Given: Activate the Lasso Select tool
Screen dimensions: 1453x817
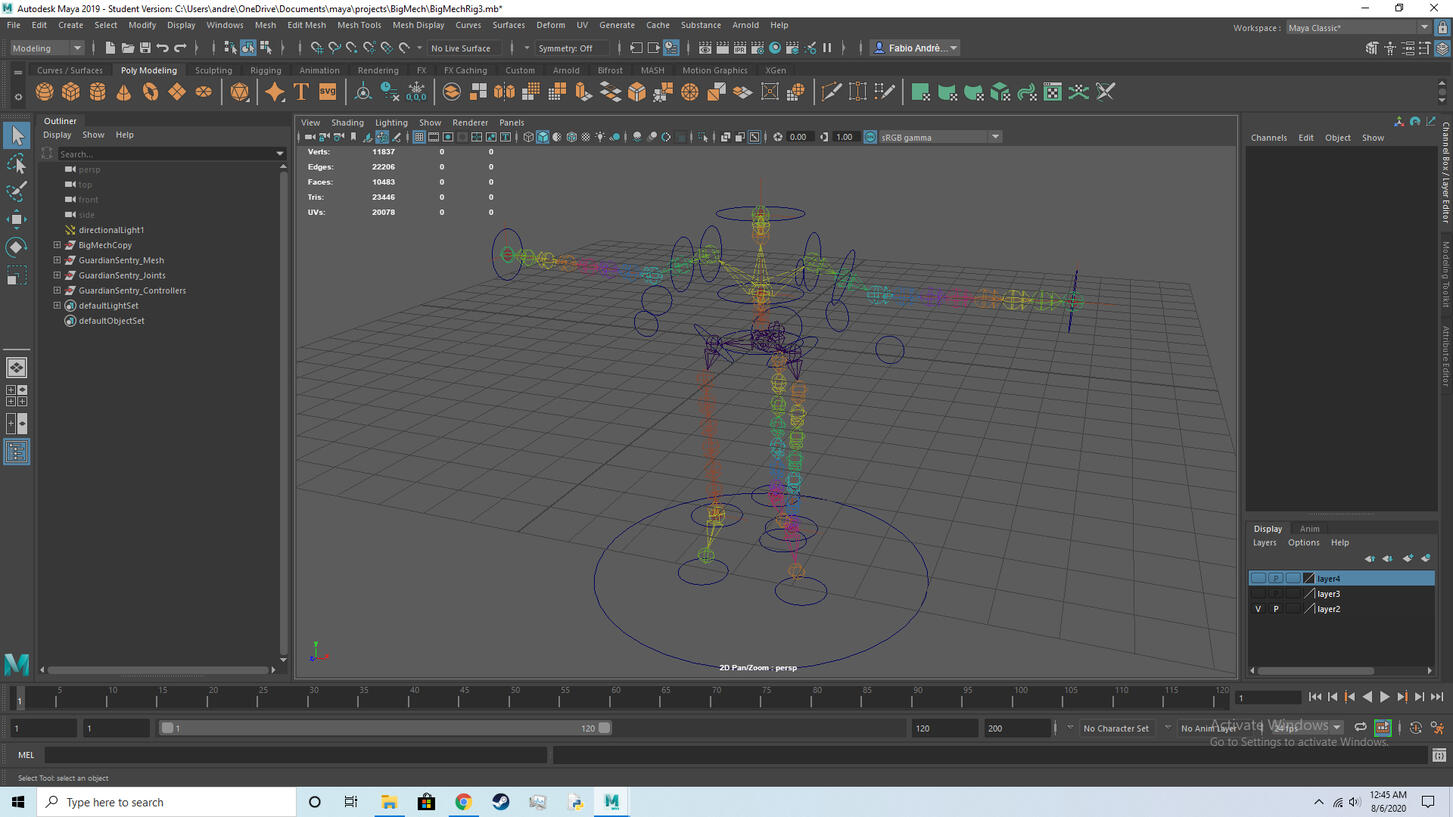Looking at the screenshot, I should [16, 163].
